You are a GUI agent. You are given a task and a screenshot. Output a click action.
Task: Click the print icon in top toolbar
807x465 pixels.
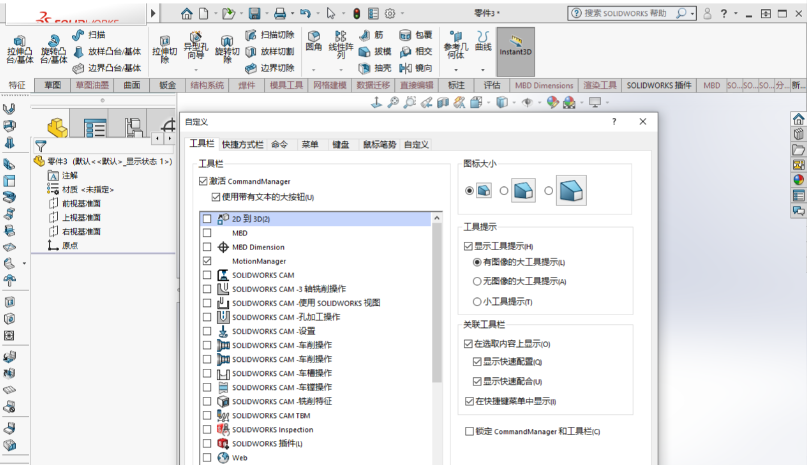280,13
